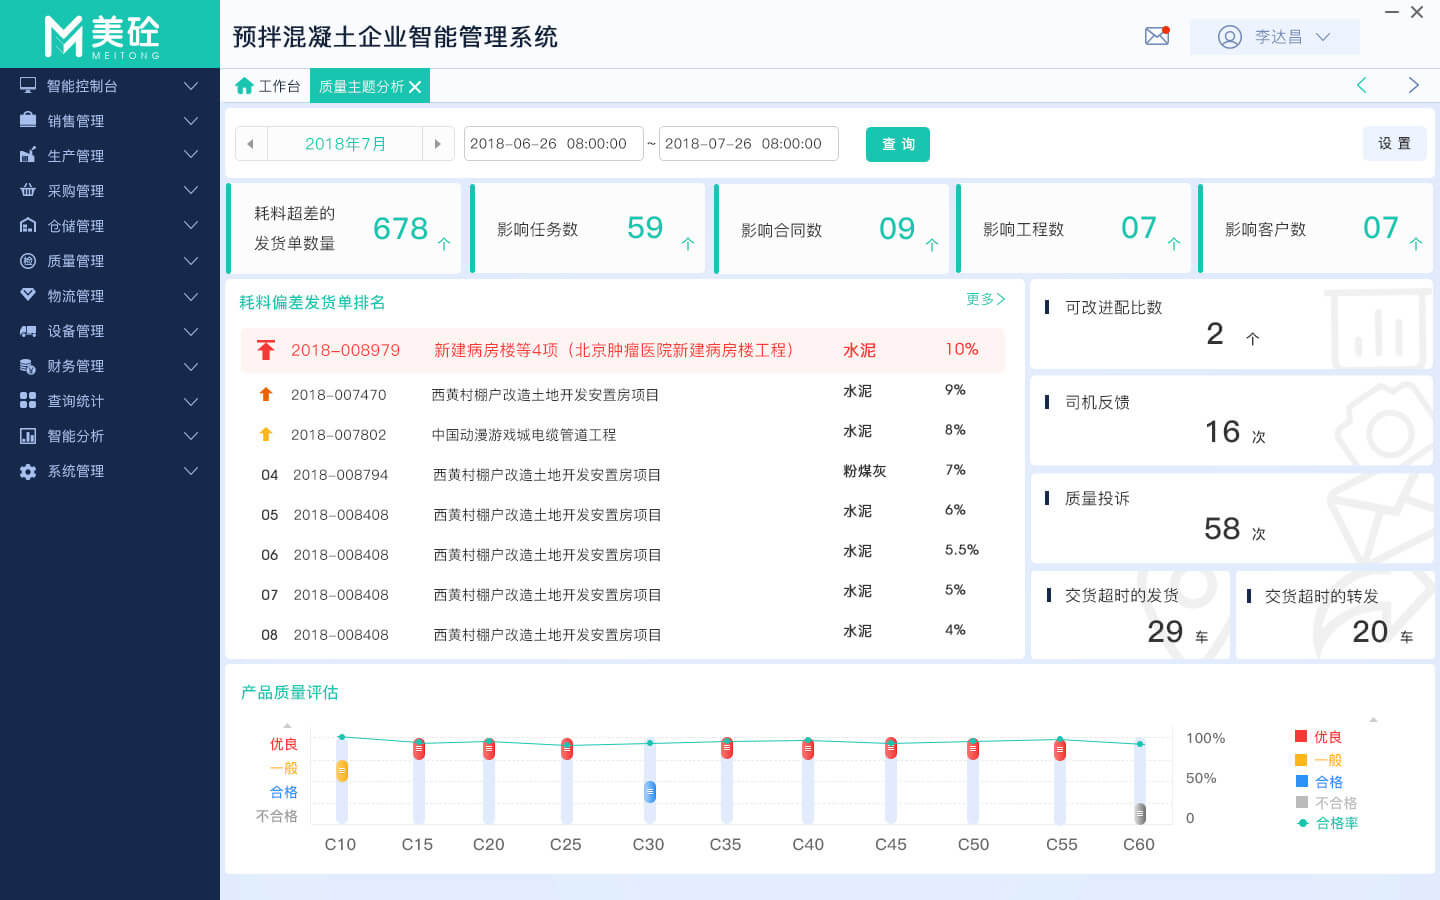Open the 更多 link in ranking panel

click(985, 299)
